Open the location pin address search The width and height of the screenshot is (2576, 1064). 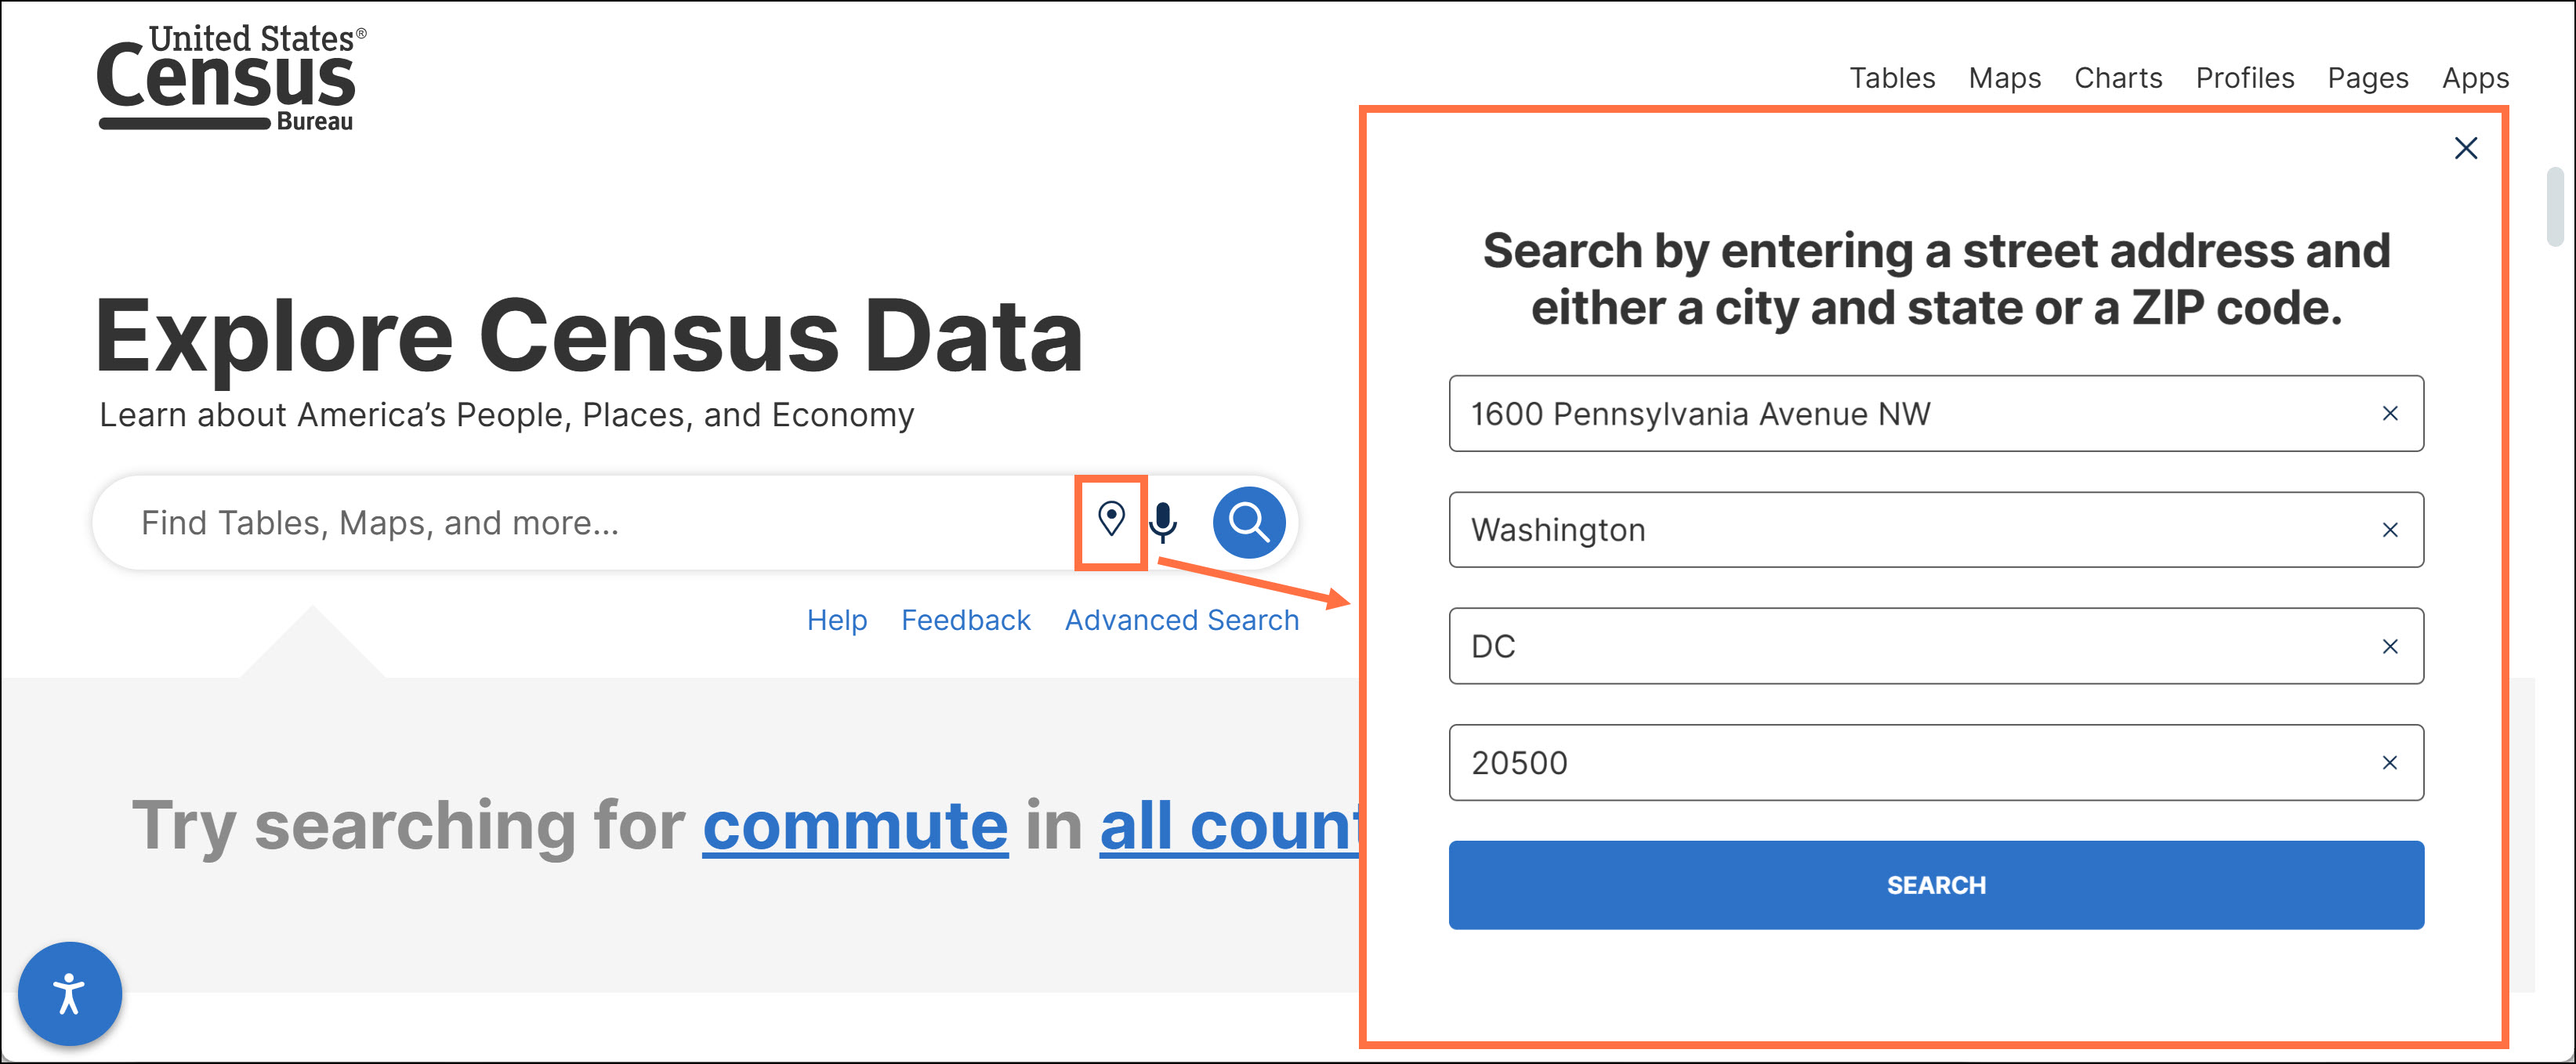[1111, 520]
